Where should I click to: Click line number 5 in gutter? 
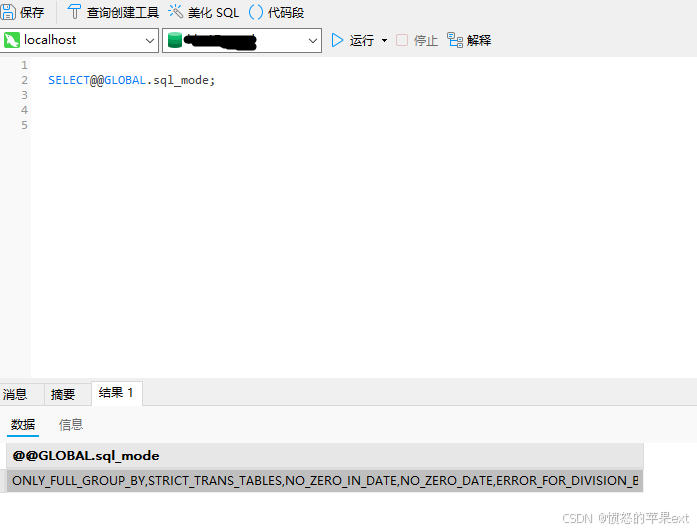(24, 125)
